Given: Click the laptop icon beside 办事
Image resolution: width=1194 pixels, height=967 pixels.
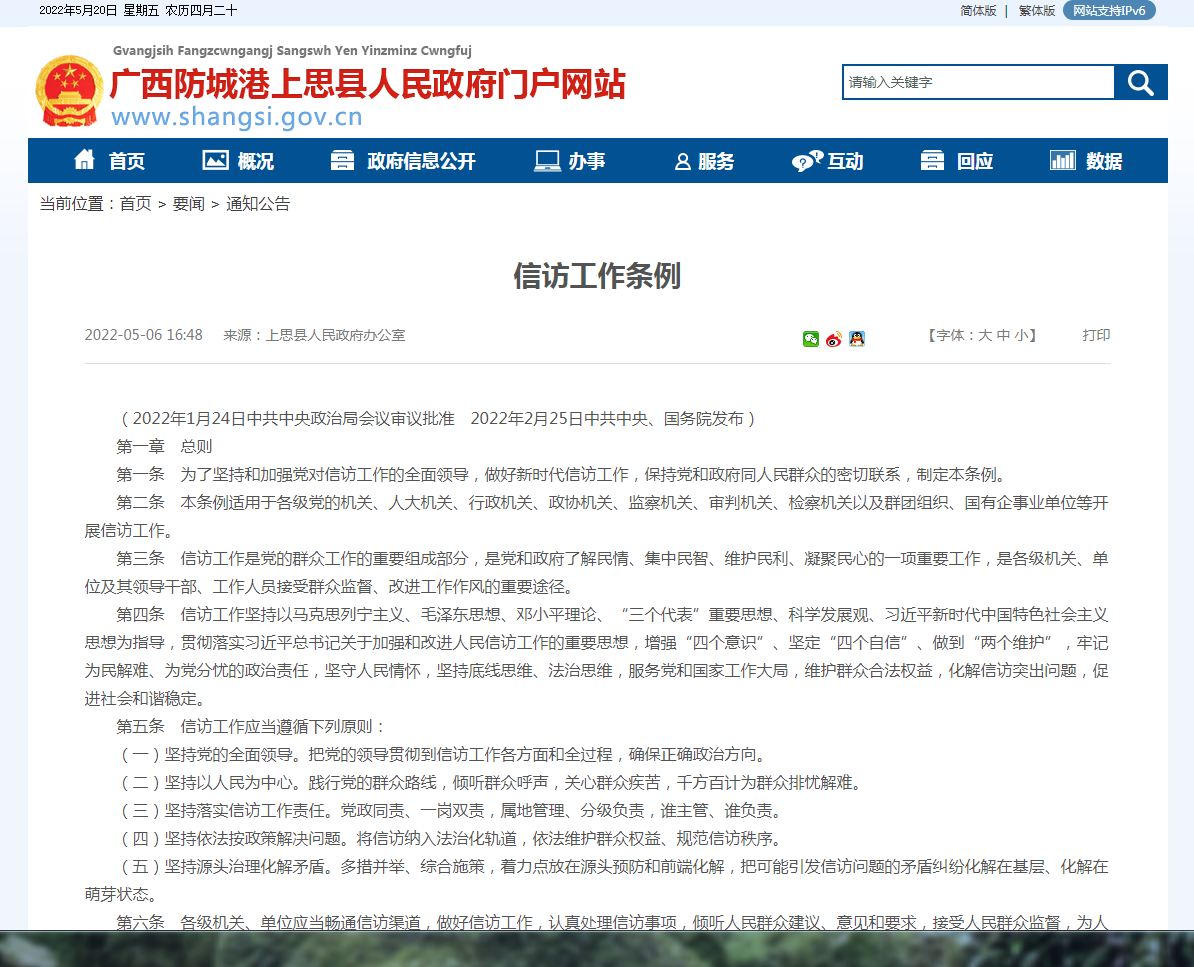Looking at the screenshot, I should [x=547, y=161].
